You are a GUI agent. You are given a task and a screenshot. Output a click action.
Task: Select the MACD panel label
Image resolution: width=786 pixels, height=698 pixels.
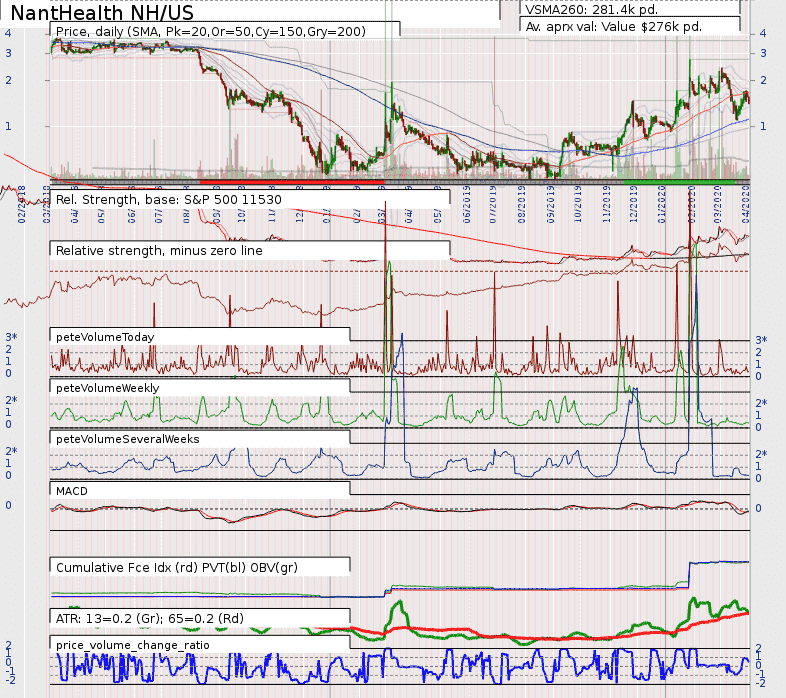(72, 491)
